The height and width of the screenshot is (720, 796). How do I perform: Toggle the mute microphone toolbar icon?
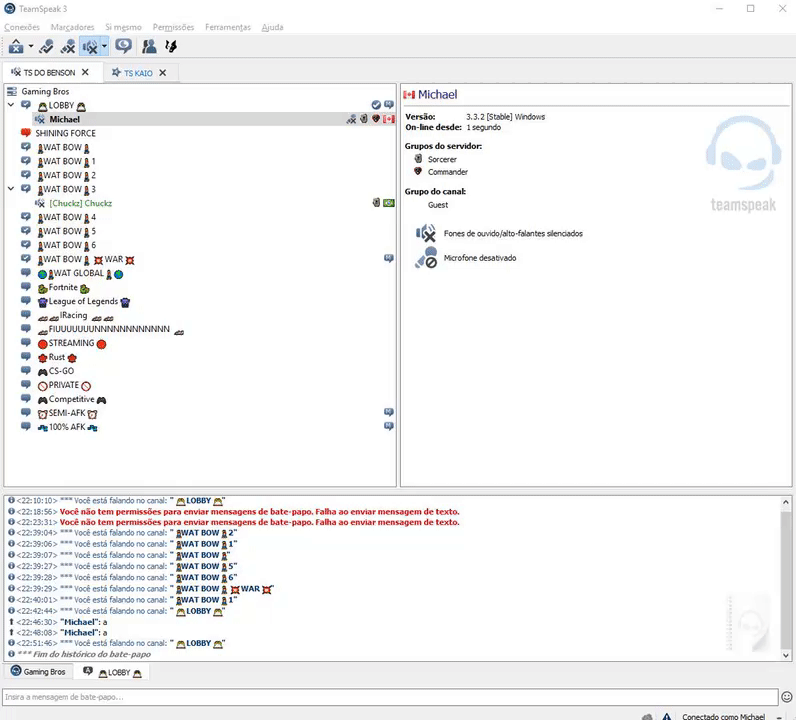pos(68,46)
